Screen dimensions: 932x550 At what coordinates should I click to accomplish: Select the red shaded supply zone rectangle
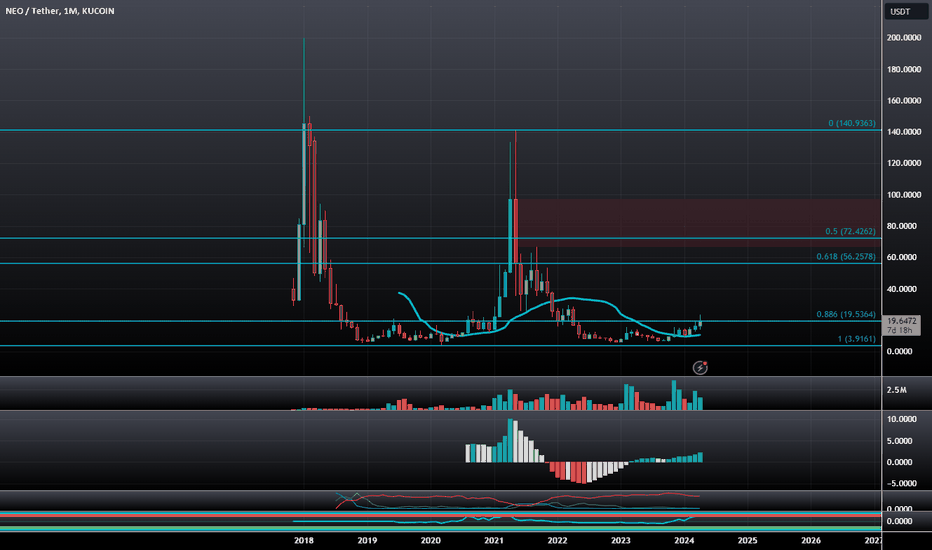pyautogui.click(x=699, y=223)
